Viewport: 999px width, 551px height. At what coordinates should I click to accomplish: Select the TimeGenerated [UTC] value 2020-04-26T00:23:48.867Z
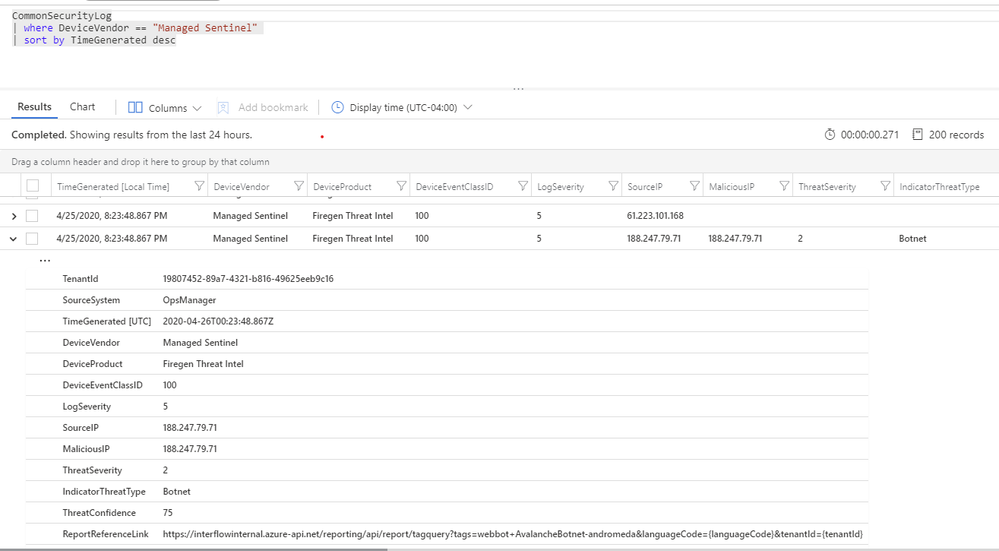[218, 322]
